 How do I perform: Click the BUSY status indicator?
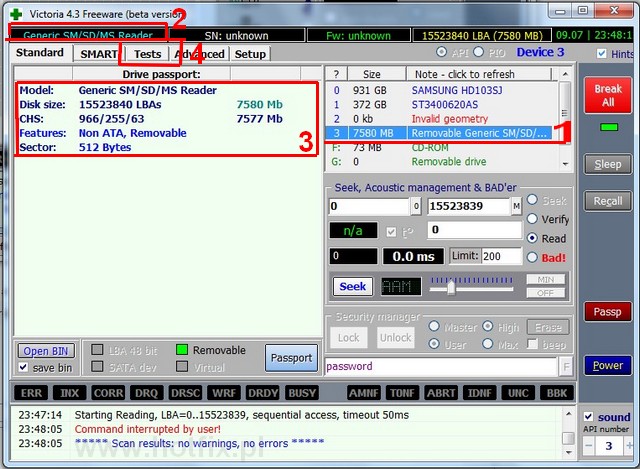tap(302, 394)
